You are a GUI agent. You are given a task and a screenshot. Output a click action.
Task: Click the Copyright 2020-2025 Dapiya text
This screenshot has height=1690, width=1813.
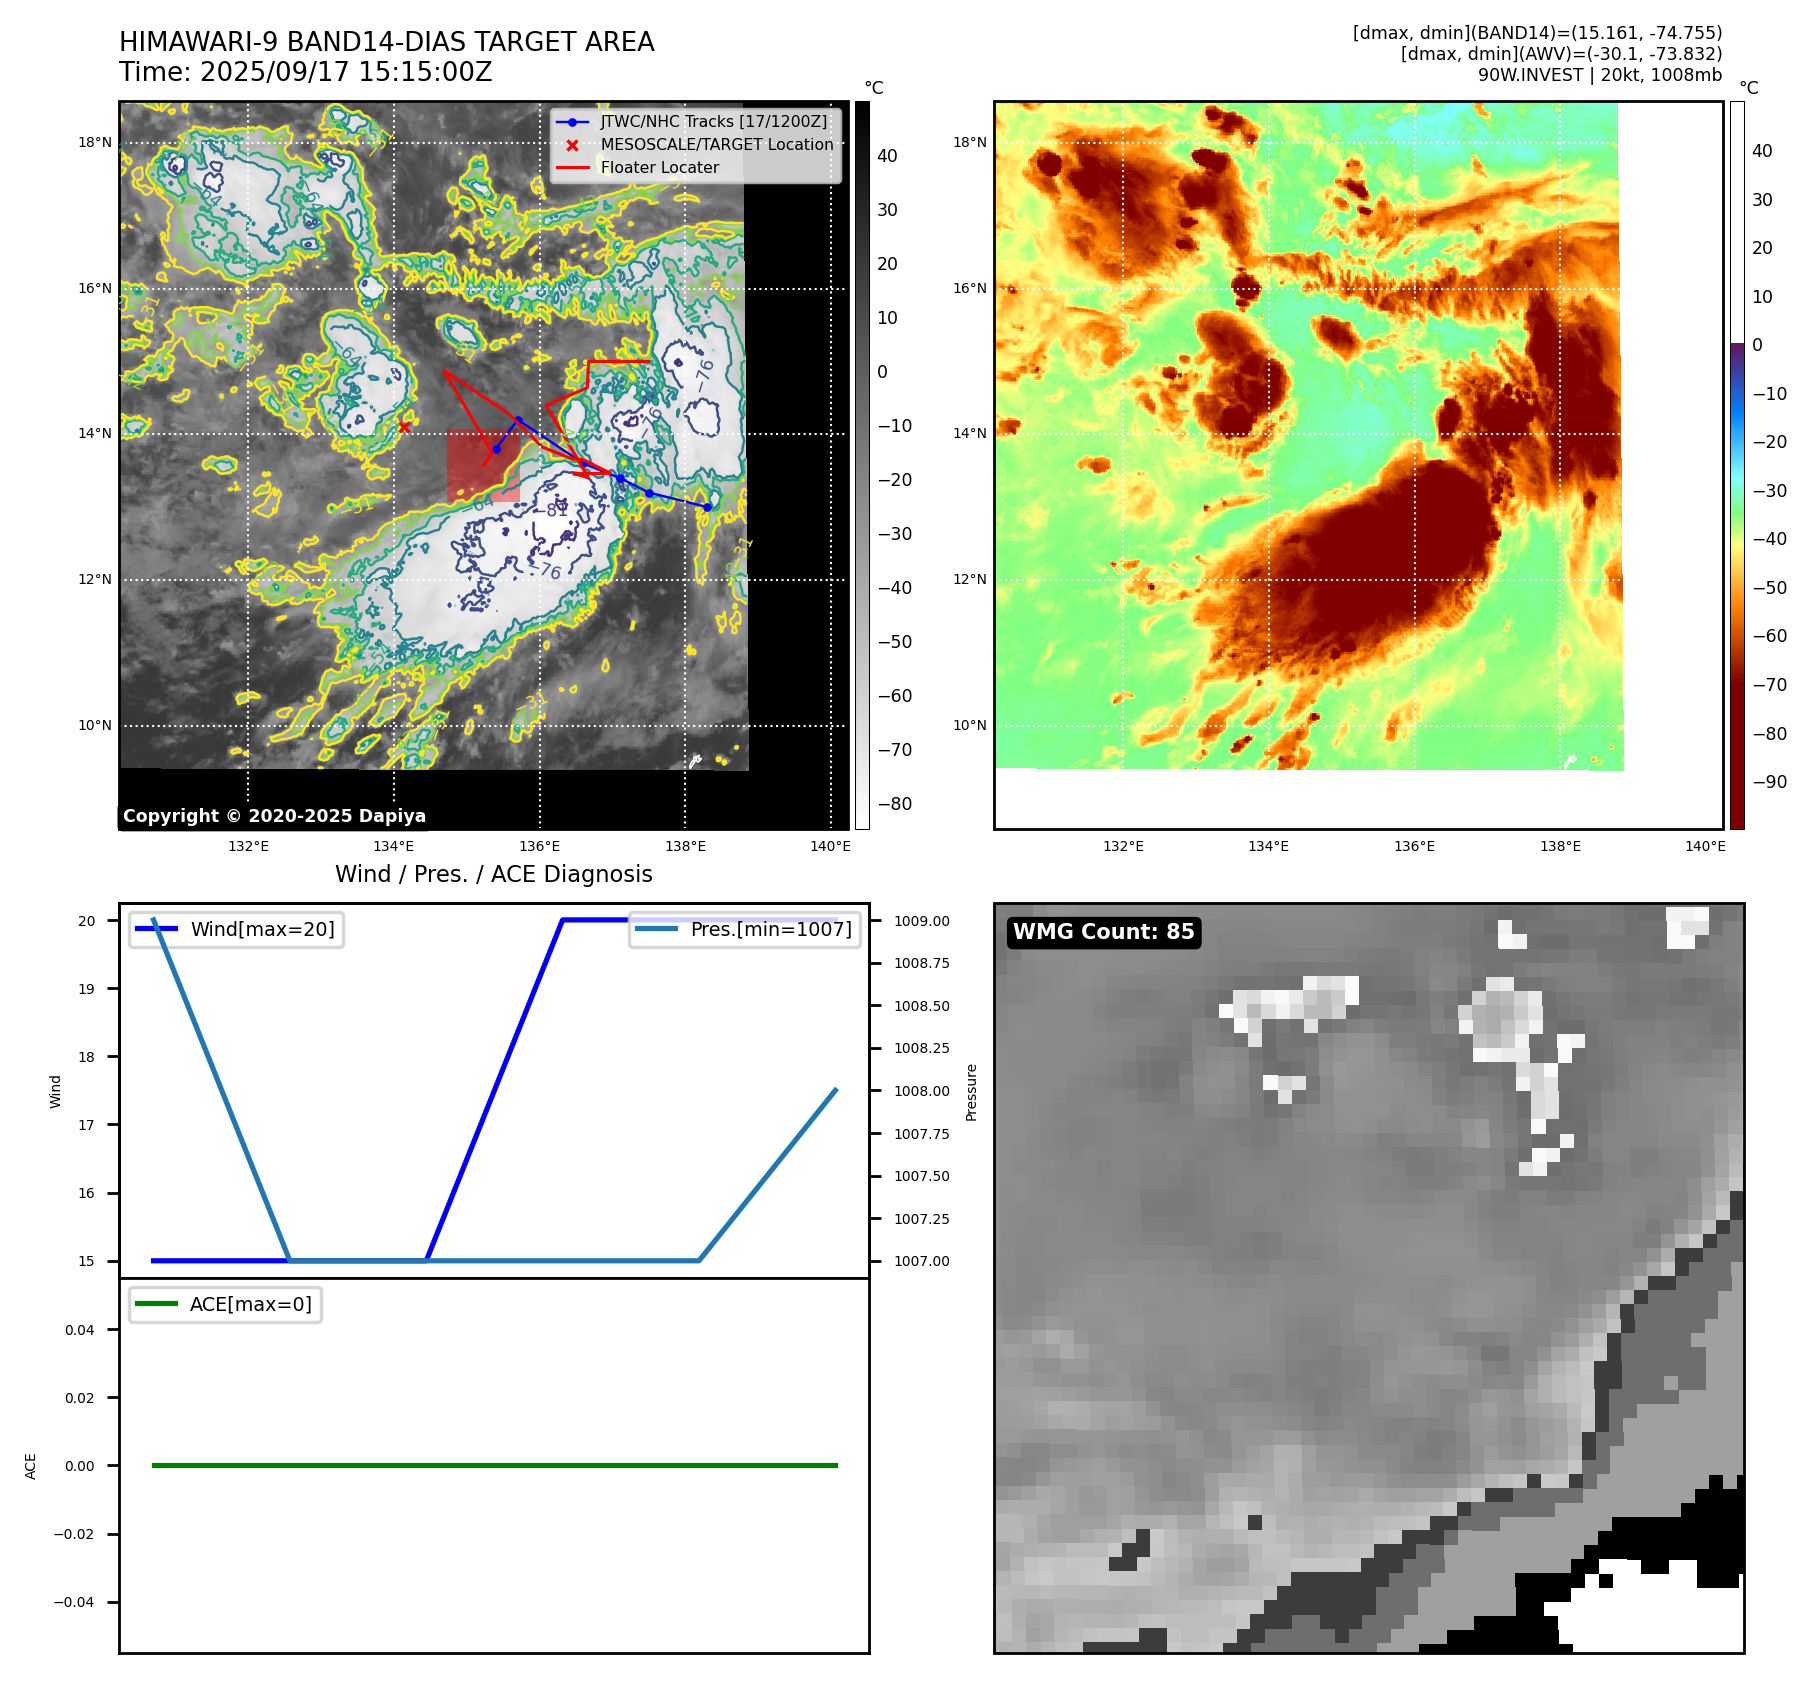click(274, 816)
